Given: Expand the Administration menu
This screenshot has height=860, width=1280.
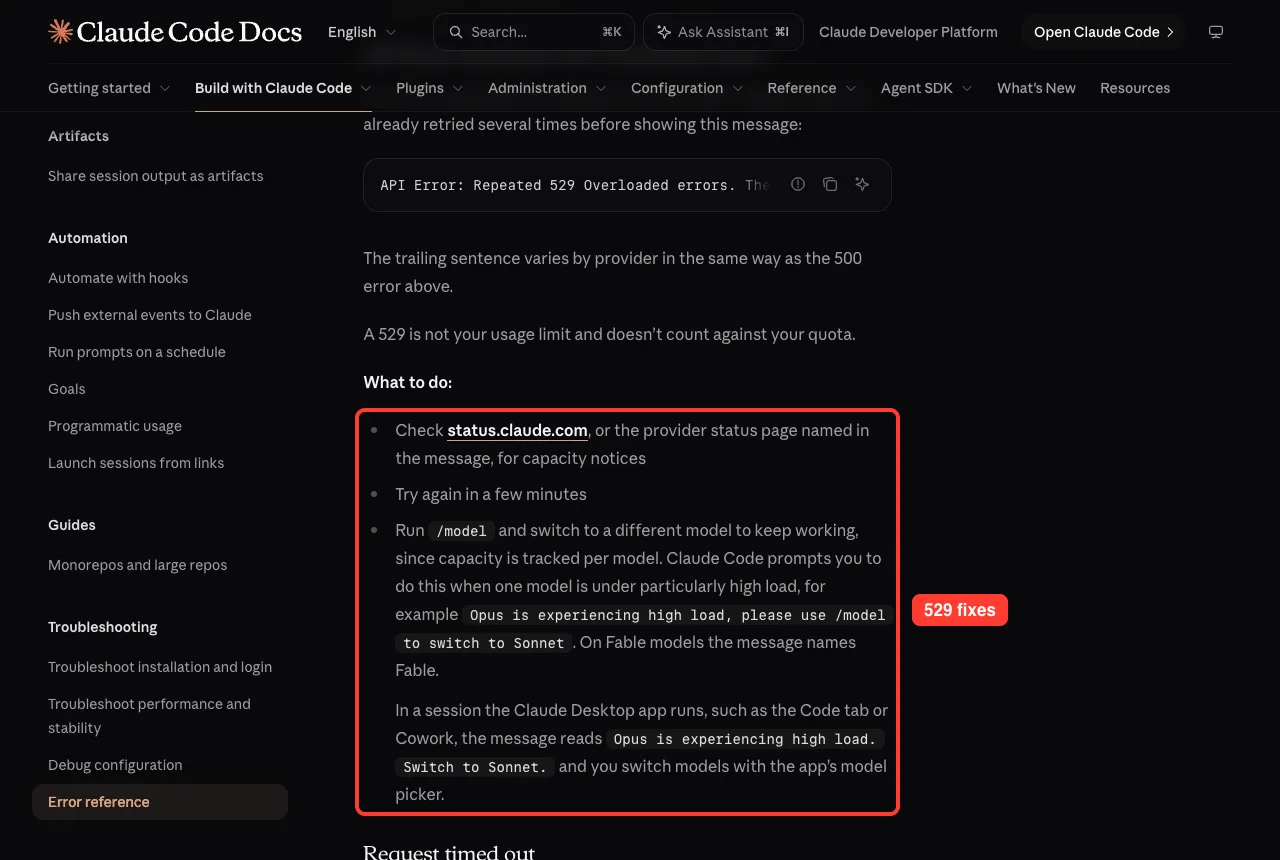Looking at the screenshot, I should (547, 88).
